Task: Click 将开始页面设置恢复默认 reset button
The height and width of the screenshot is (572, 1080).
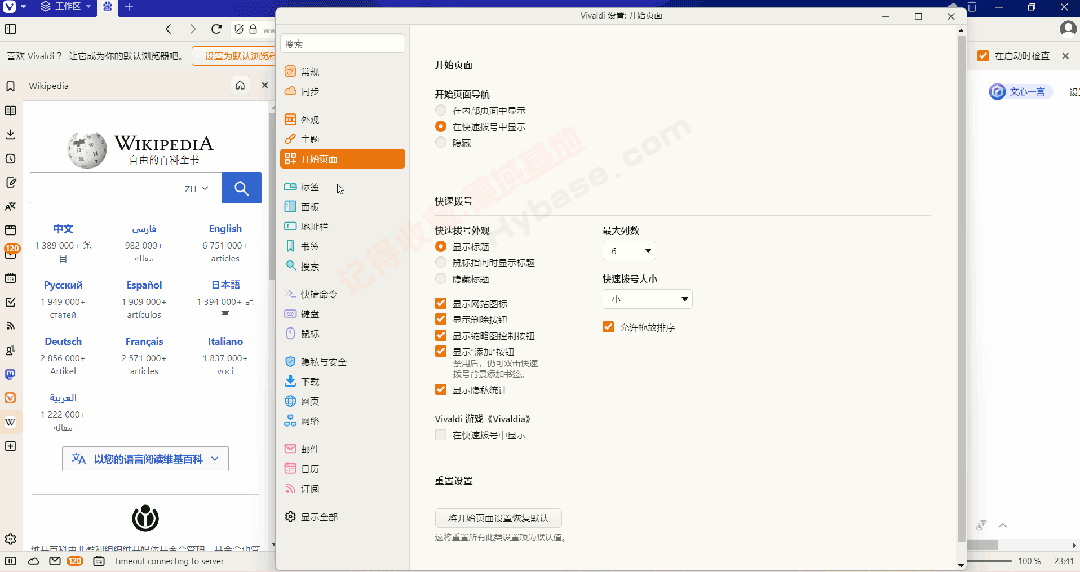Action: 498,518
